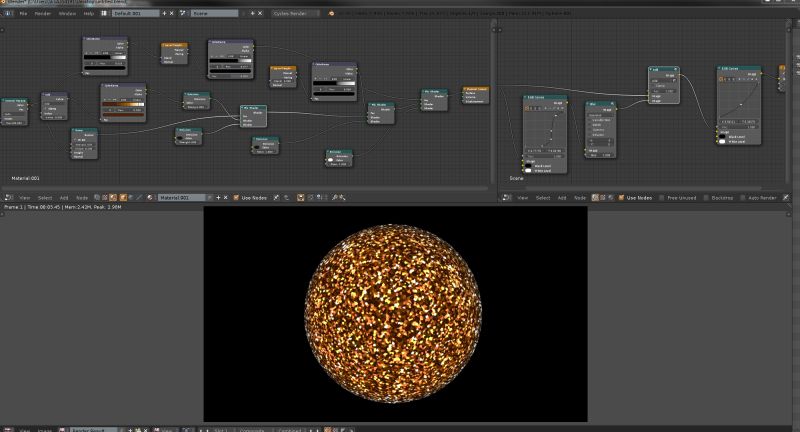The height and width of the screenshot is (432, 800).
Task: Click the White Level swatch in first RGB Curves
Action: click(x=529, y=170)
